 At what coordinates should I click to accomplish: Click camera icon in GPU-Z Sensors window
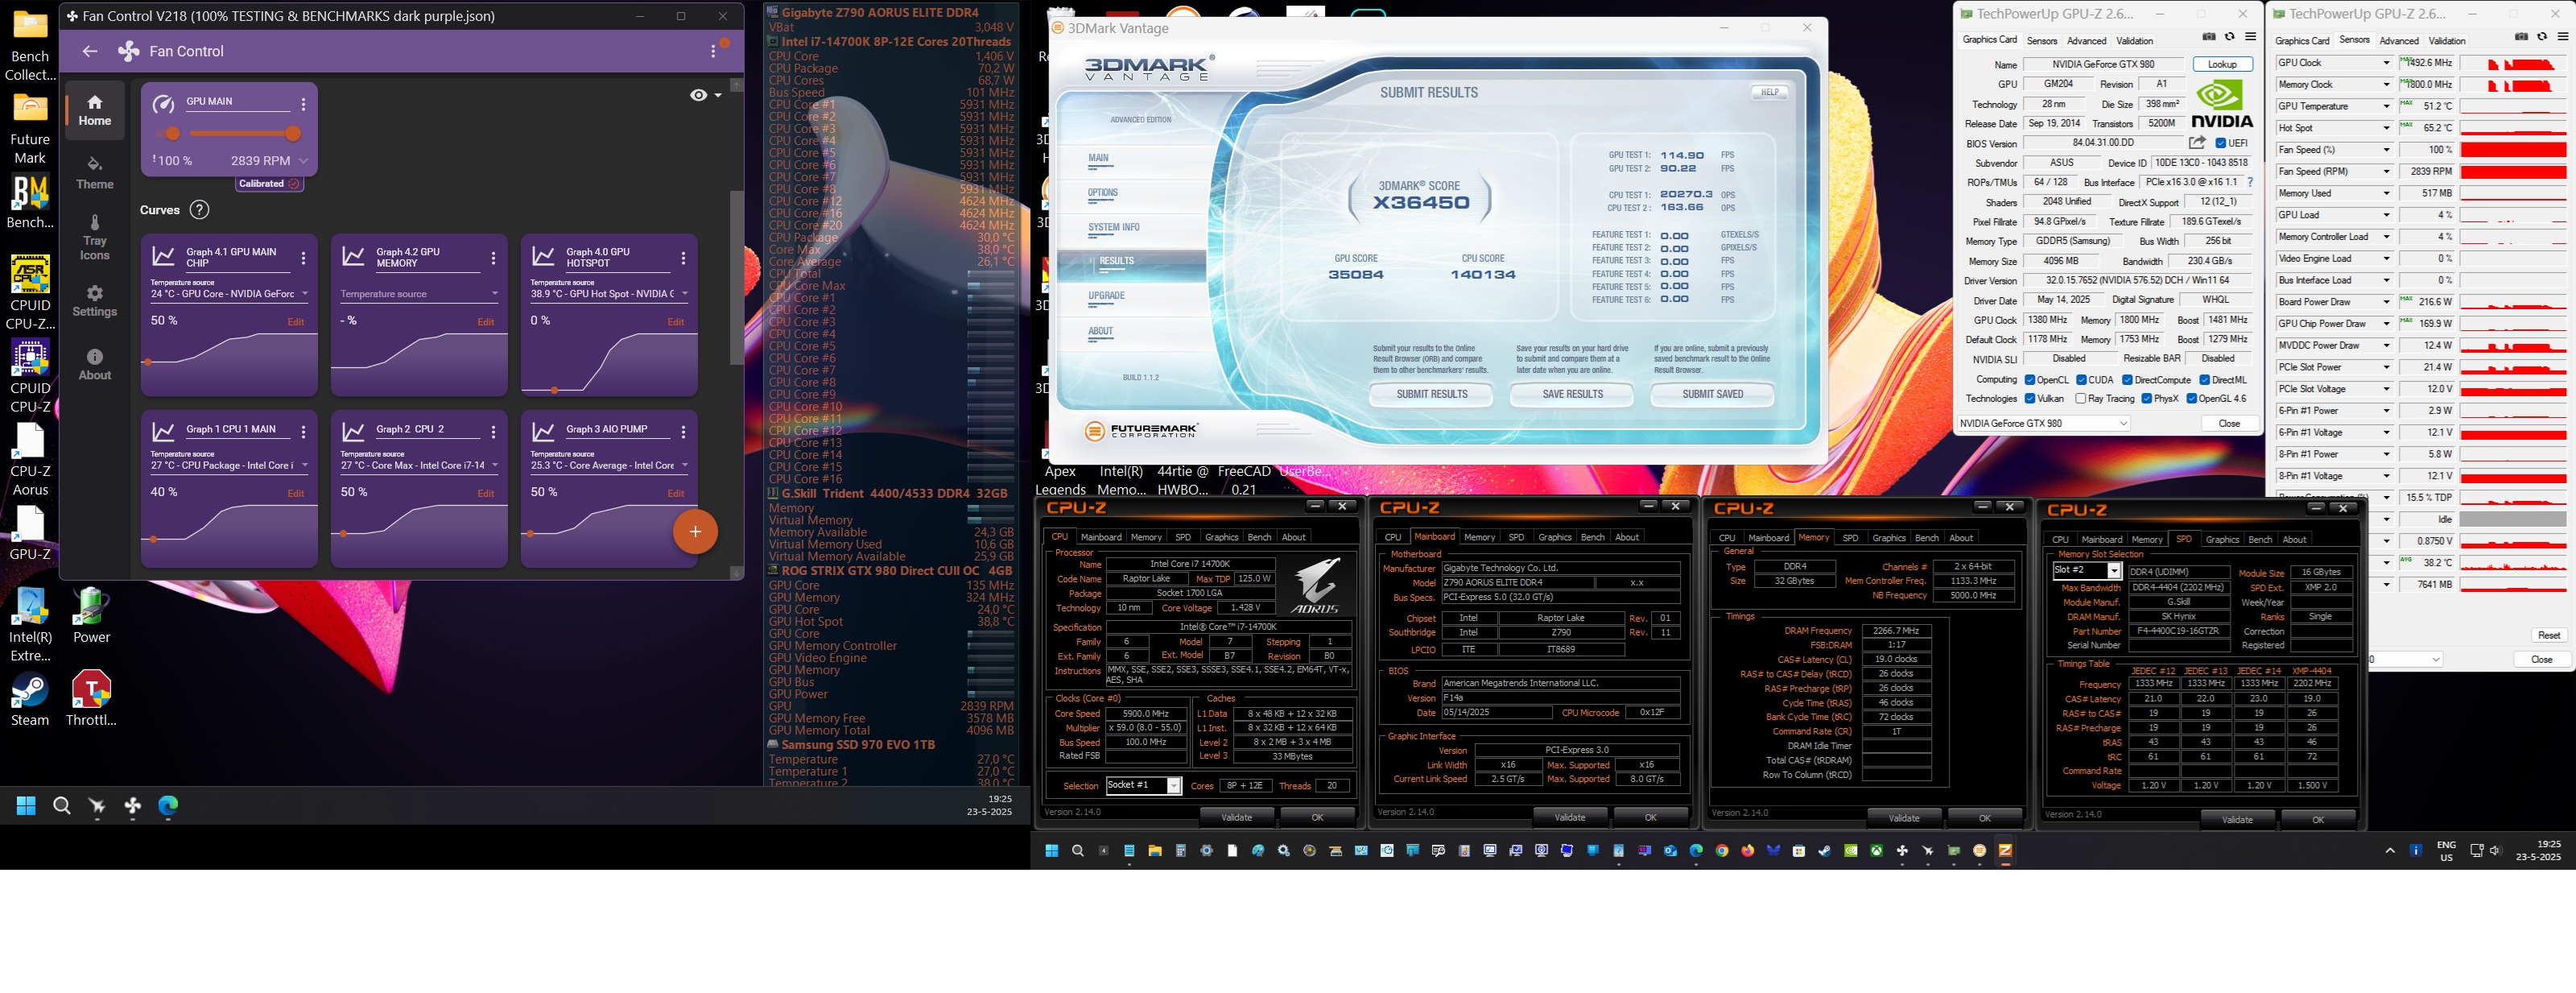point(2521,37)
